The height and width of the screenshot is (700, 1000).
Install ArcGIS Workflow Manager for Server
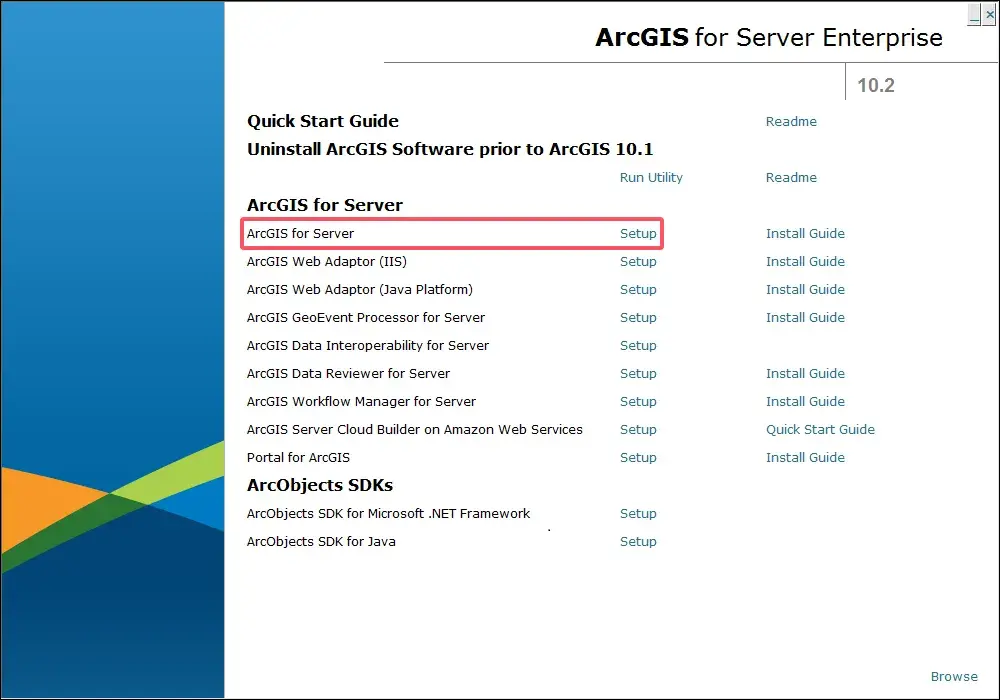click(638, 401)
